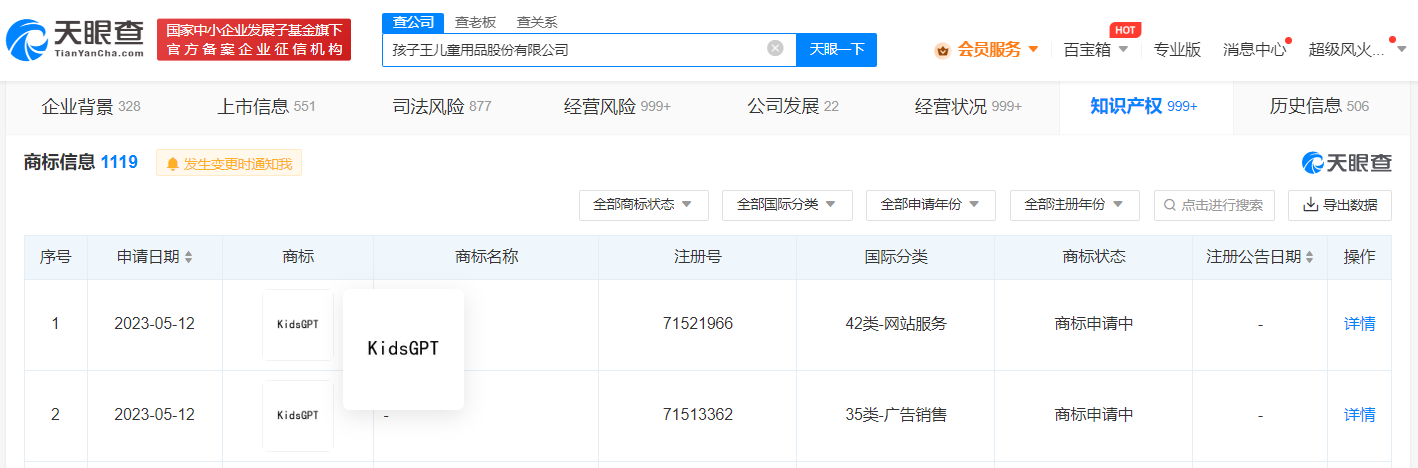Click the 导出数据 button

pos(1340,205)
